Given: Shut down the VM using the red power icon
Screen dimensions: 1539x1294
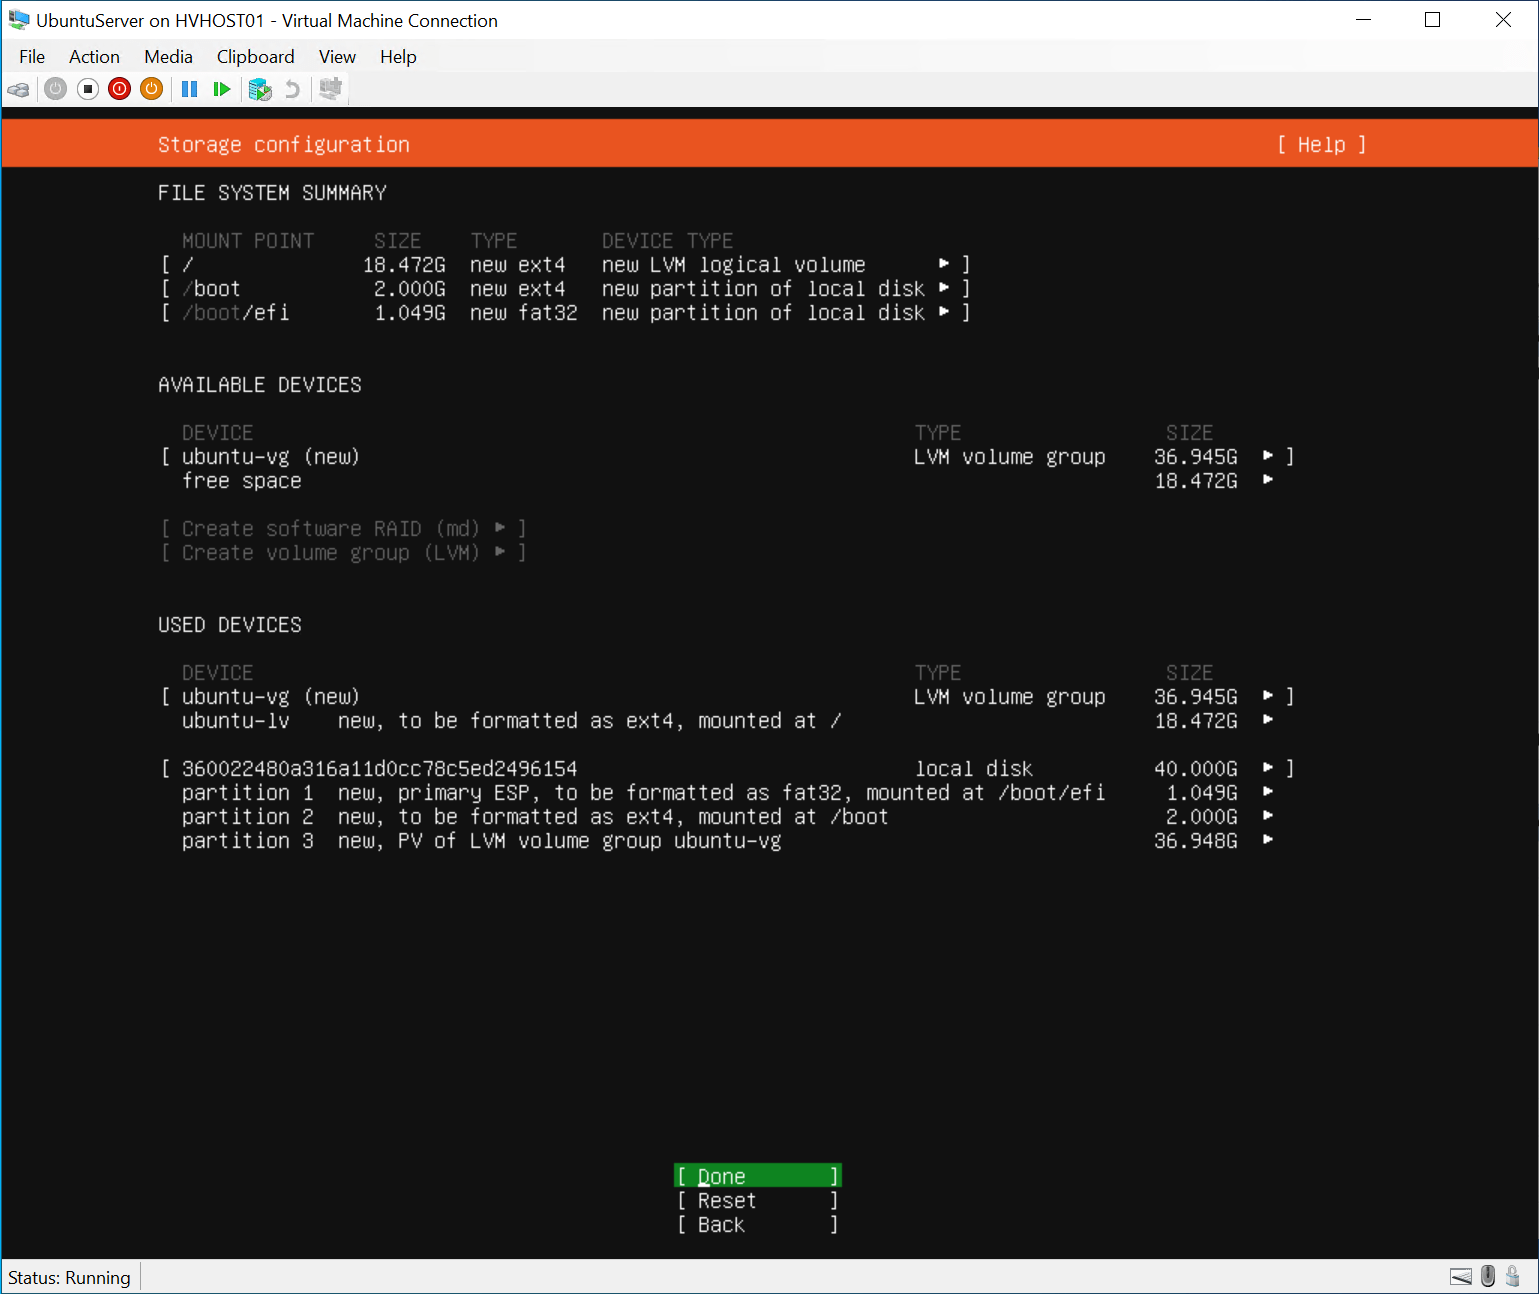Looking at the screenshot, I should (120, 89).
